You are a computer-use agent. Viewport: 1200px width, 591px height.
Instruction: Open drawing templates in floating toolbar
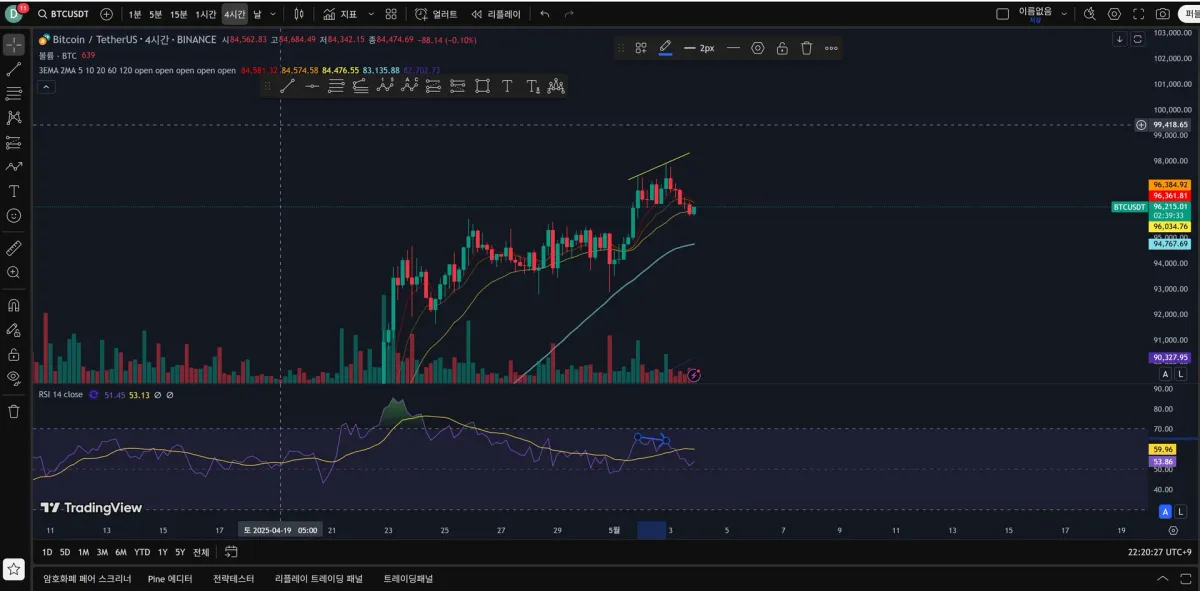(641, 48)
